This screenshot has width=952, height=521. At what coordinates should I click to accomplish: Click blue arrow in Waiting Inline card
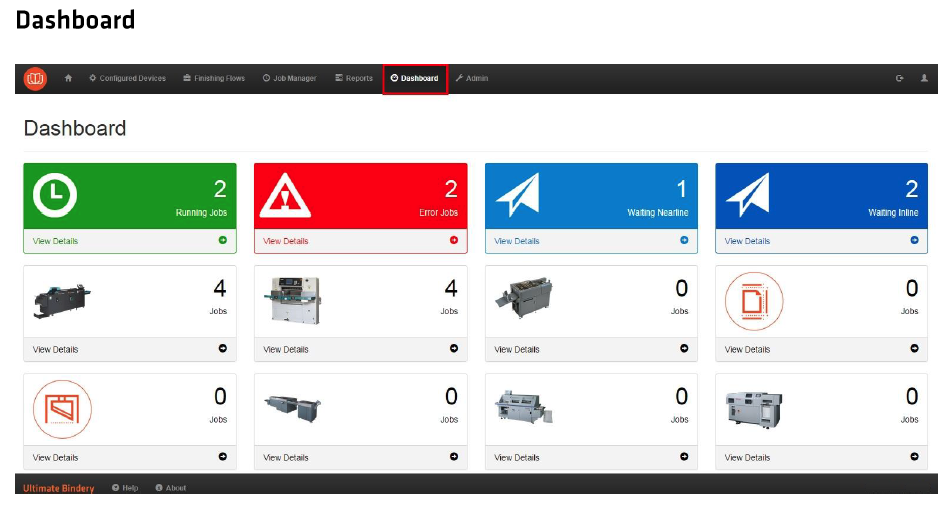914,240
